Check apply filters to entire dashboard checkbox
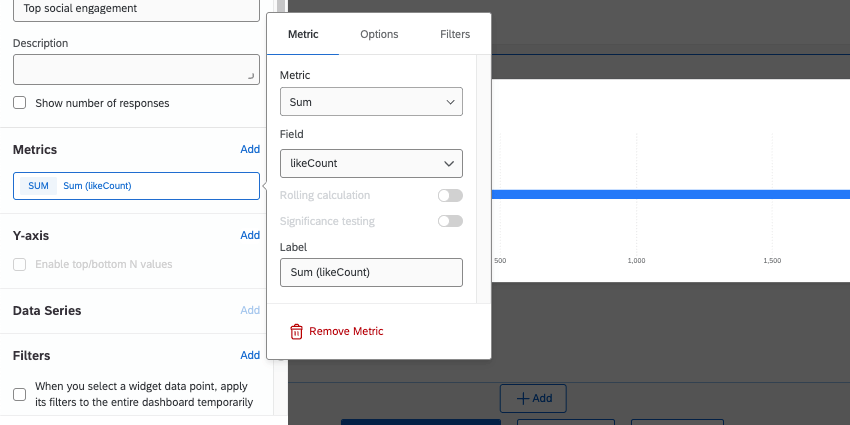This screenshot has height=425, width=850. [x=20, y=394]
